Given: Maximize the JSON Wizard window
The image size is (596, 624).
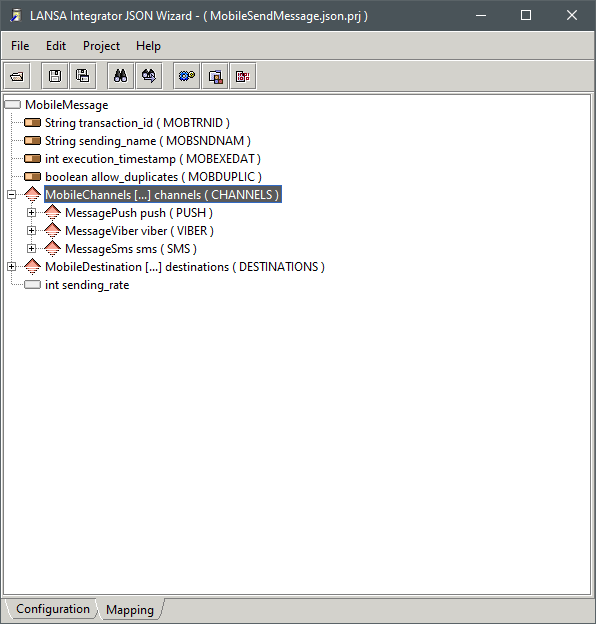Looking at the screenshot, I should (x=526, y=16).
